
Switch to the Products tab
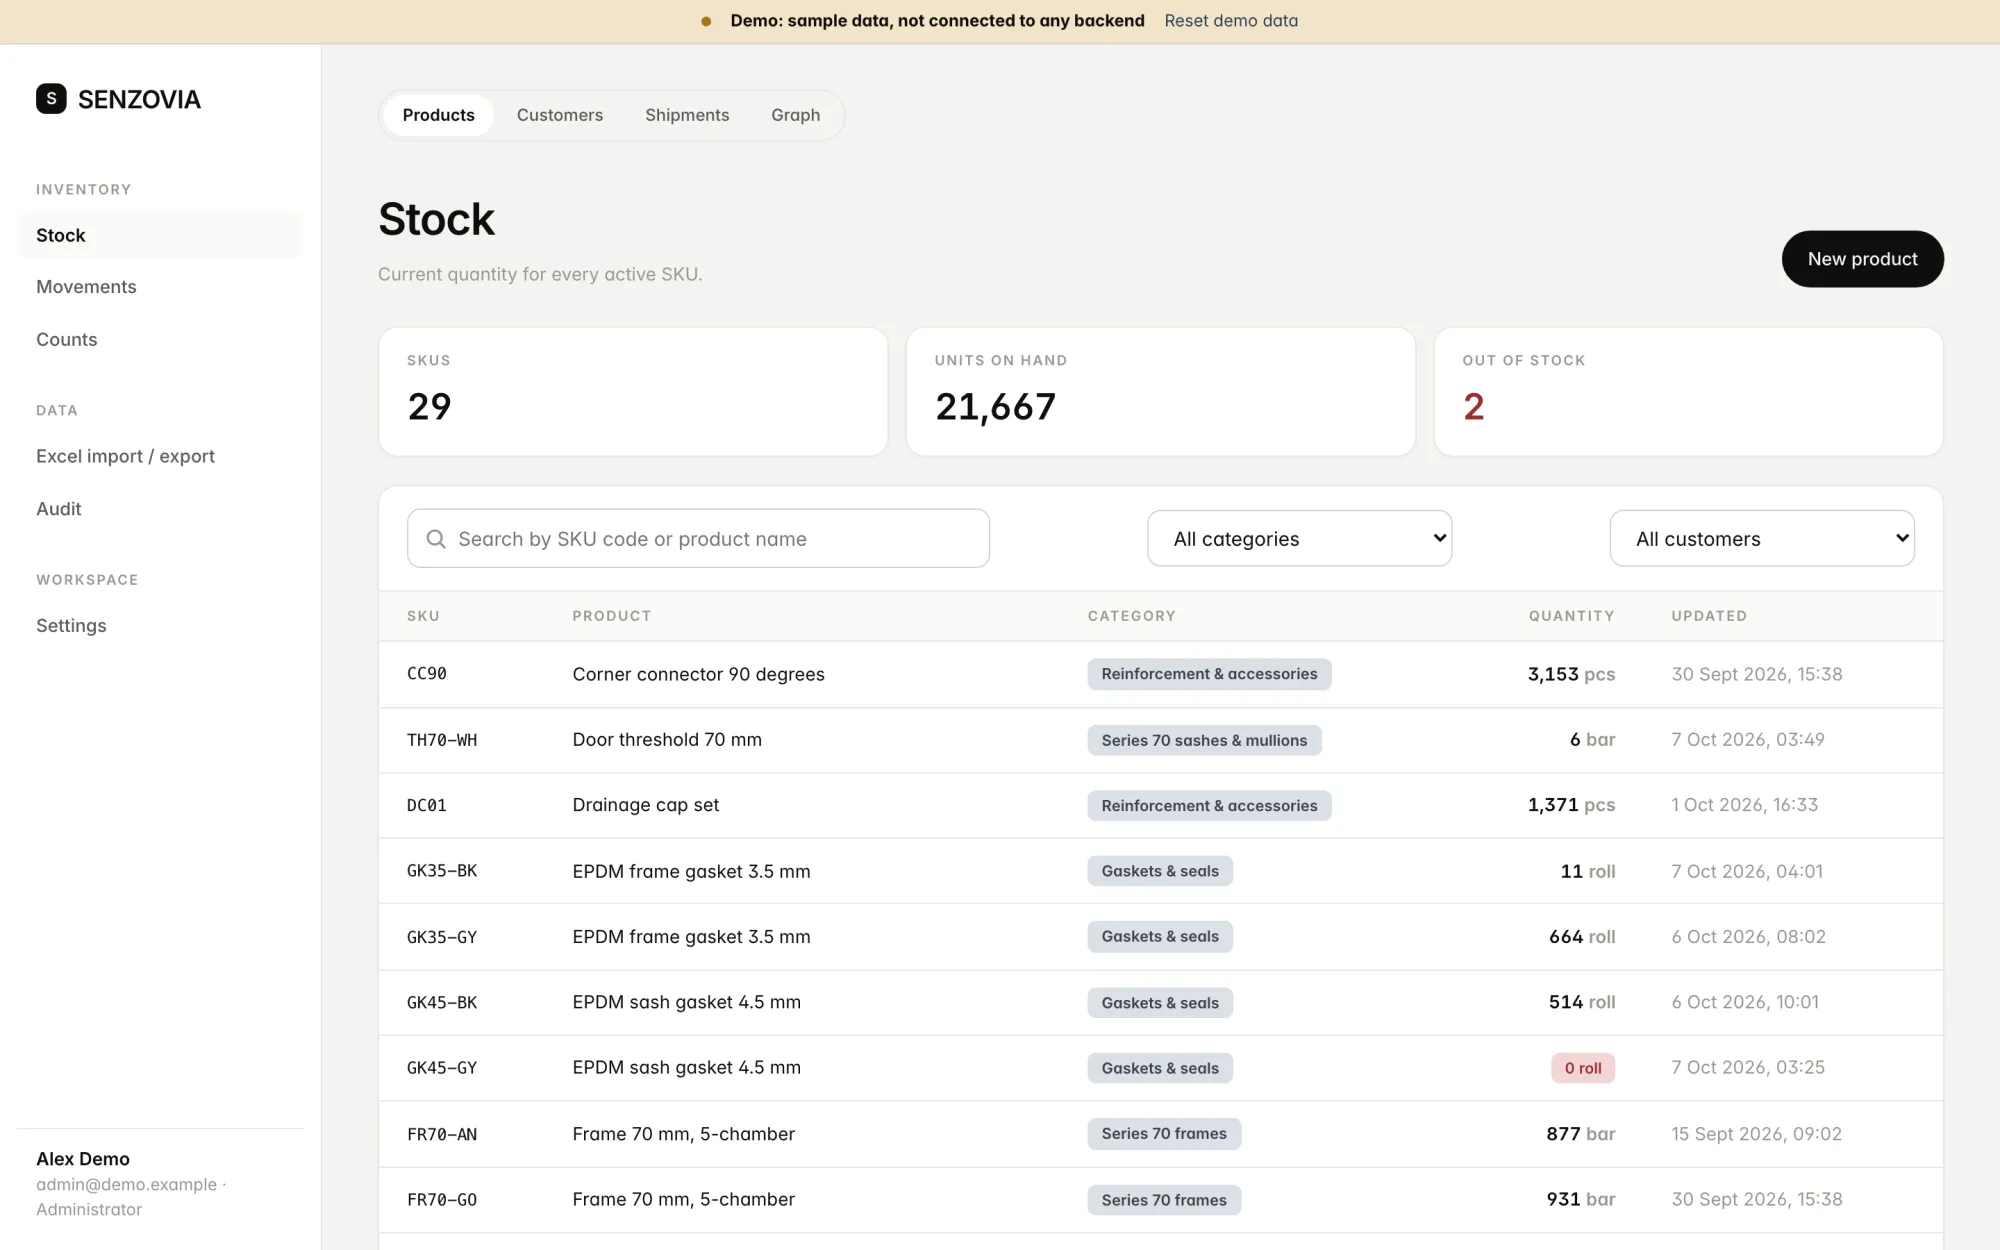(438, 115)
